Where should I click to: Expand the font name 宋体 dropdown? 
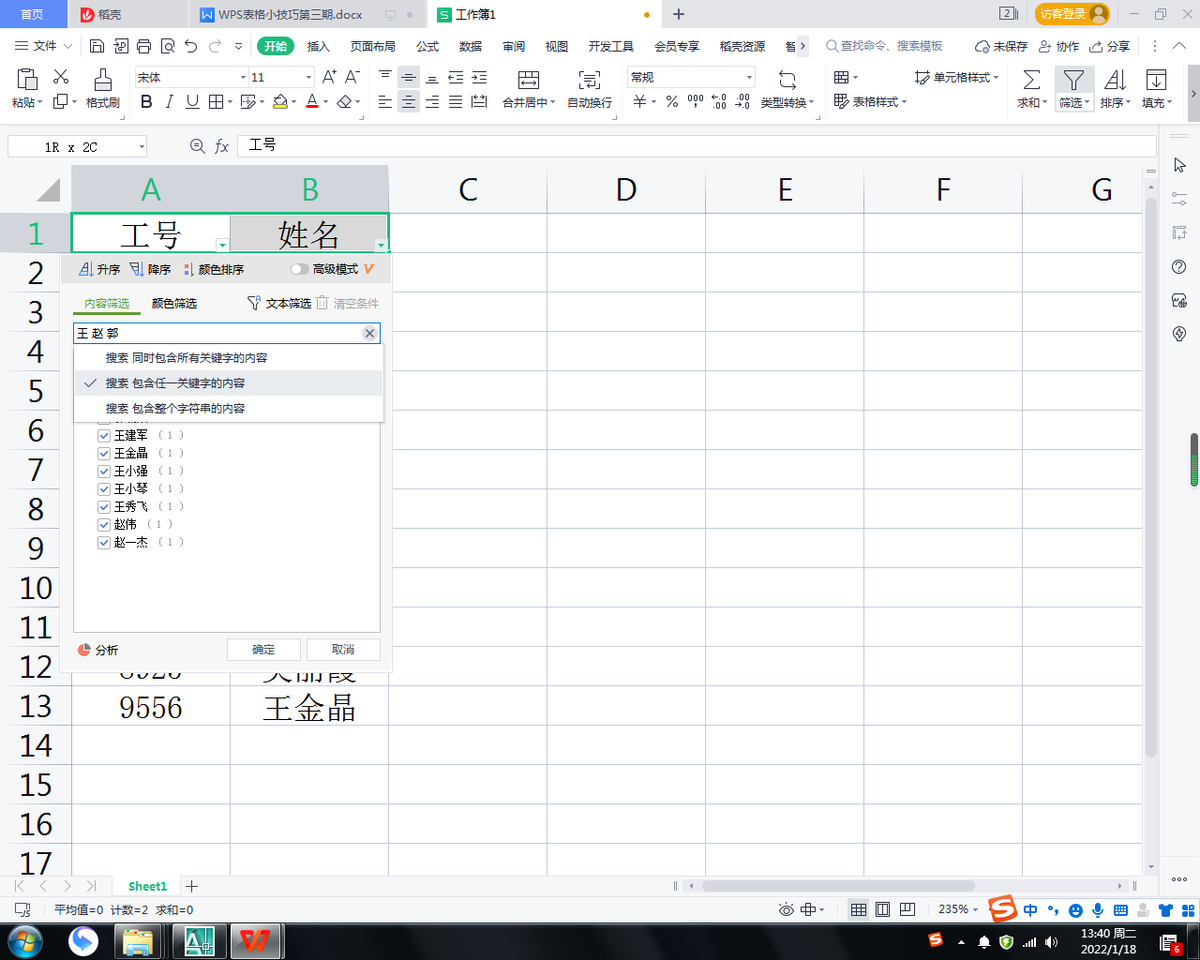242,77
